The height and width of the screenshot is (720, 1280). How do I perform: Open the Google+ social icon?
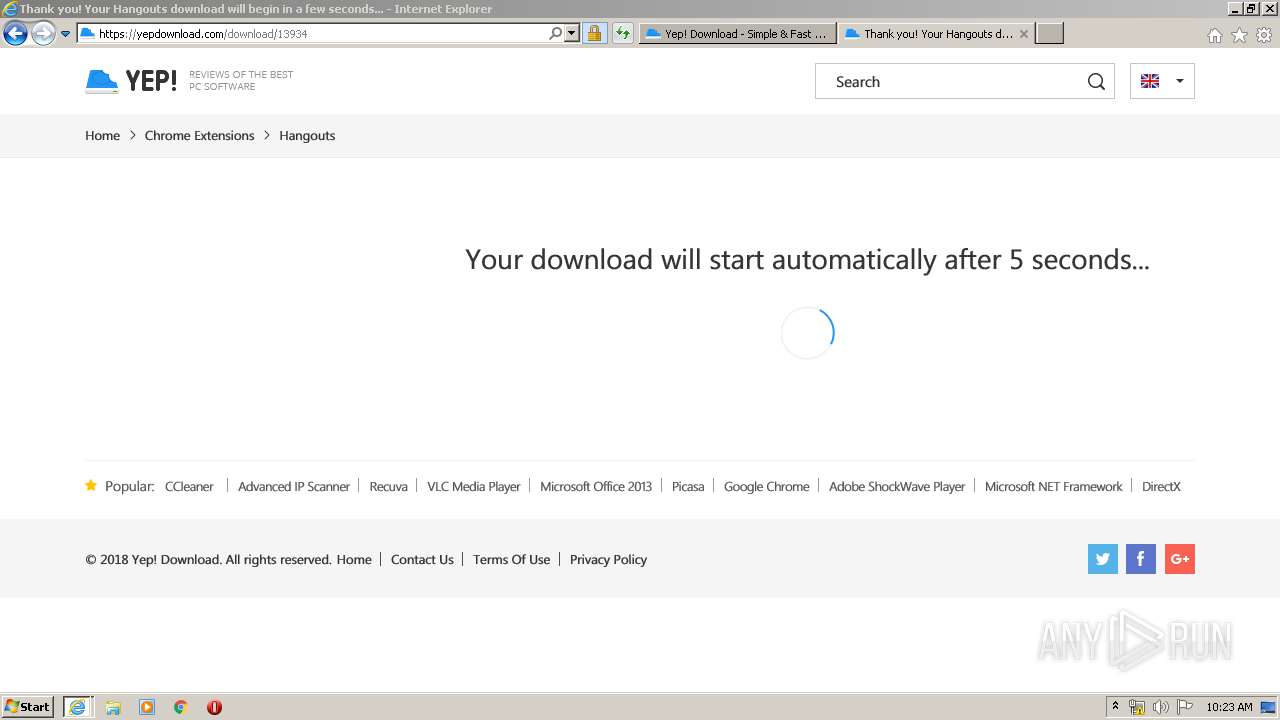click(1180, 559)
